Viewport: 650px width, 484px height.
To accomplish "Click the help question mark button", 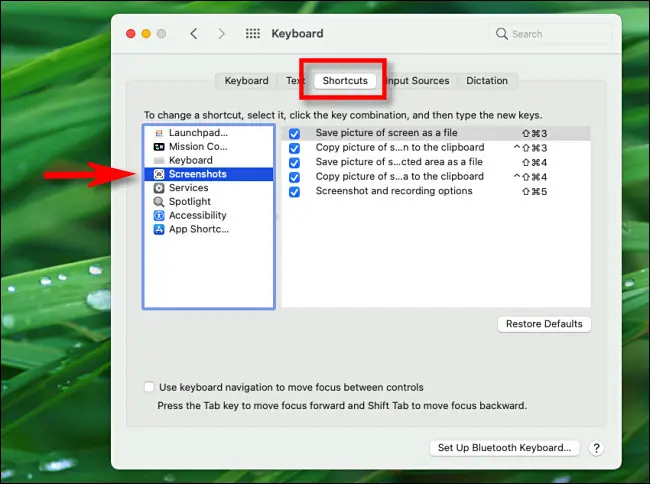I will tap(596, 448).
